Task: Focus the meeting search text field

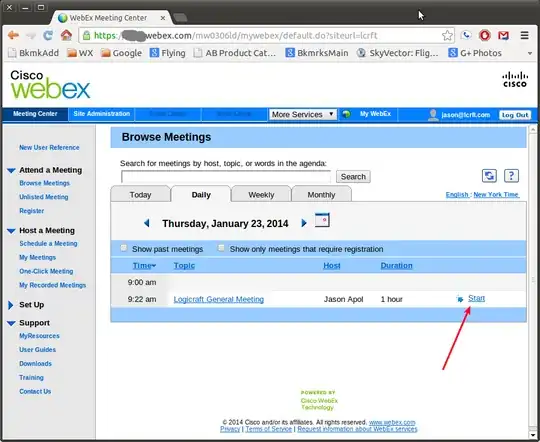Action: (226, 177)
